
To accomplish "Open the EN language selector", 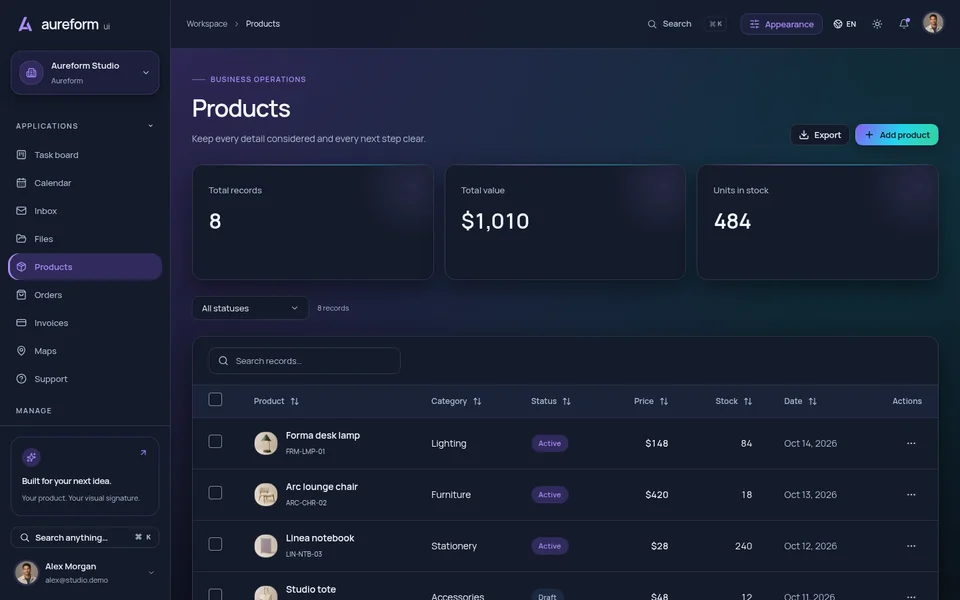I will (x=845, y=24).
